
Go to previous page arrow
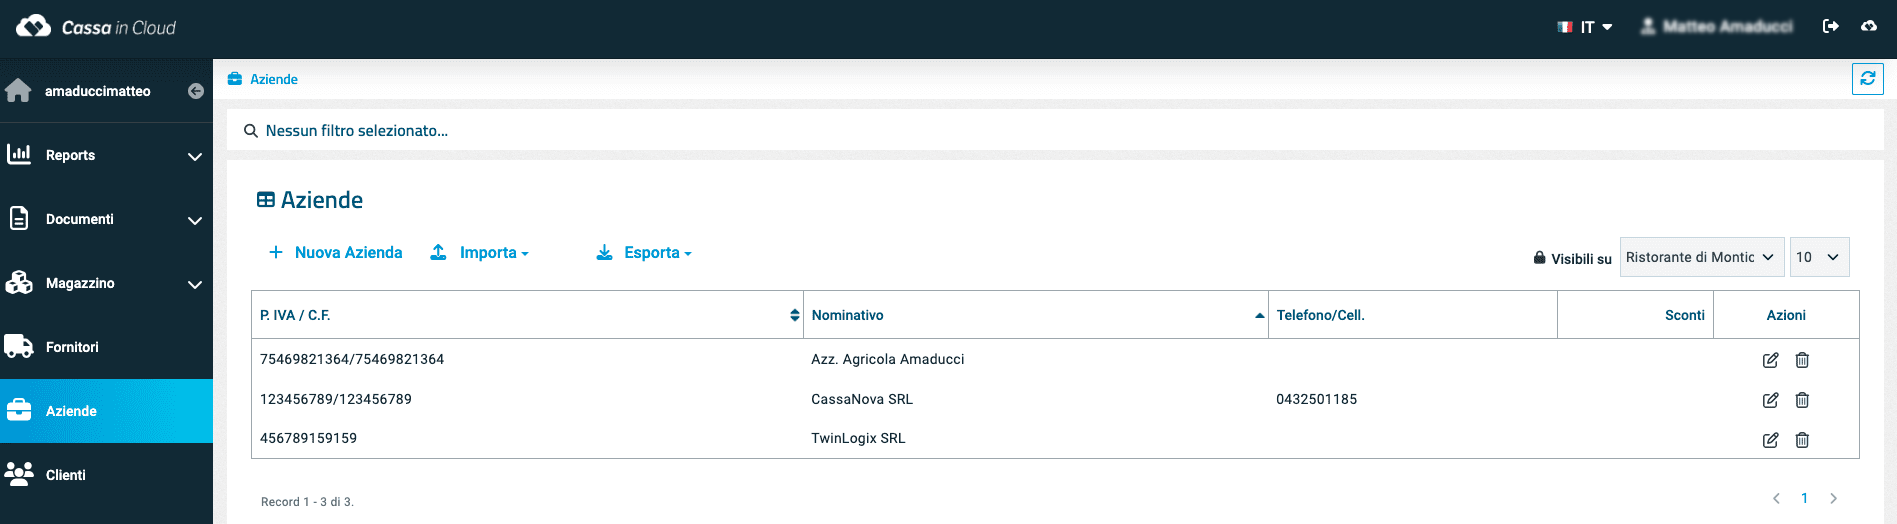tap(1776, 498)
